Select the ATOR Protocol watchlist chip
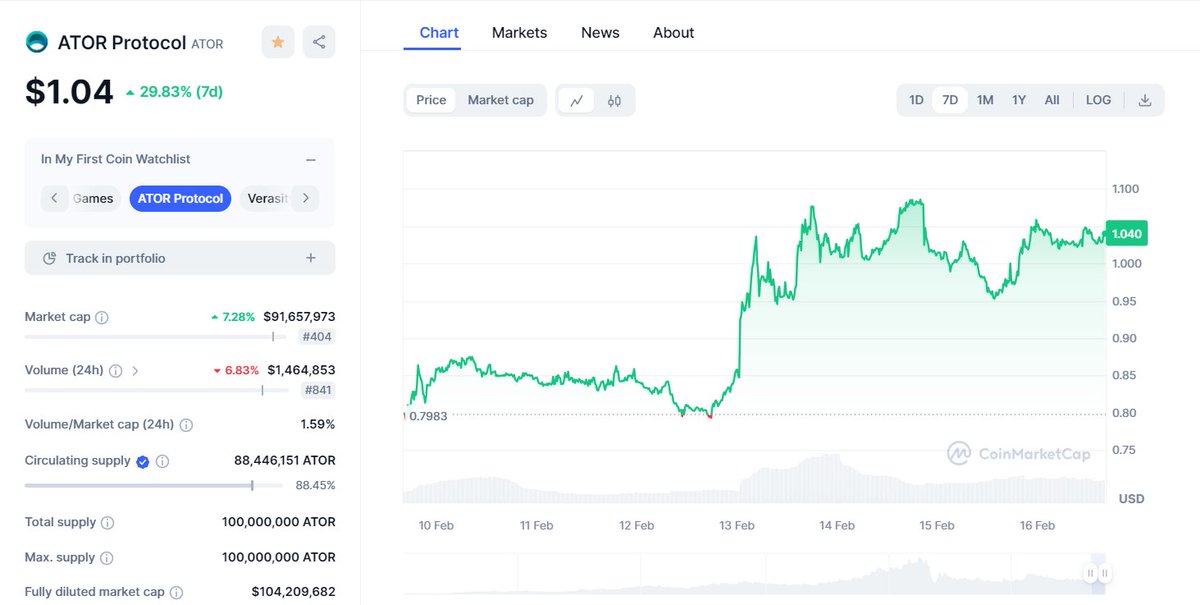This screenshot has height=605, width=1200. coord(180,198)
